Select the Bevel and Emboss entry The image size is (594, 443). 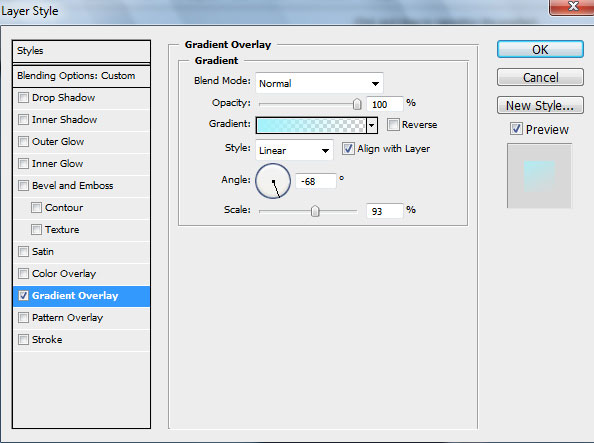(x=81, y=186)
